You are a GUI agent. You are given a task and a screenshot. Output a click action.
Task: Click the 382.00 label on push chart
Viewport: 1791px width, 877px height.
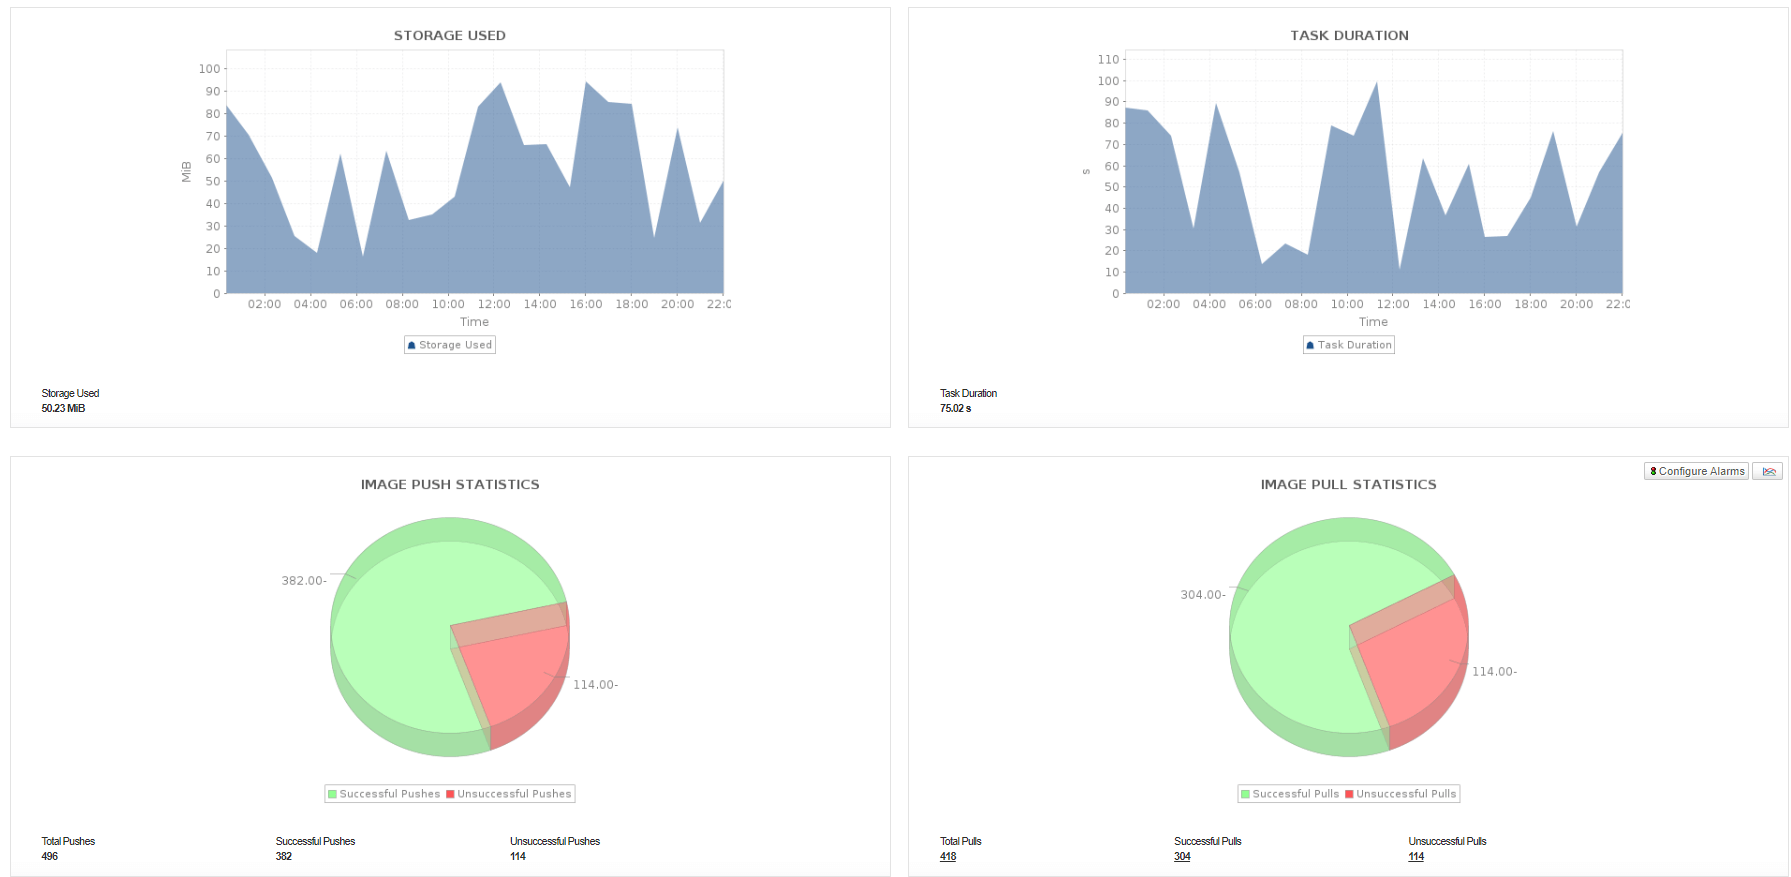(x=304, y=581)
